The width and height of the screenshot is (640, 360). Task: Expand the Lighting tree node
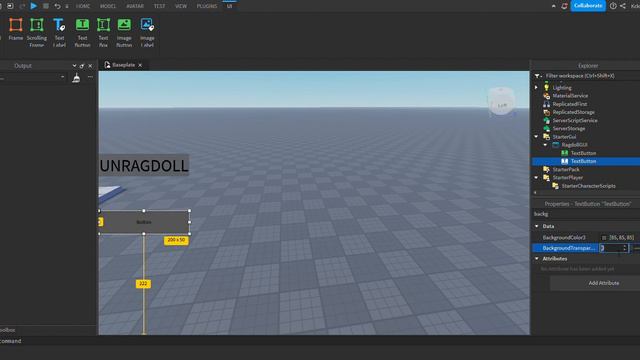pos(536,87)
